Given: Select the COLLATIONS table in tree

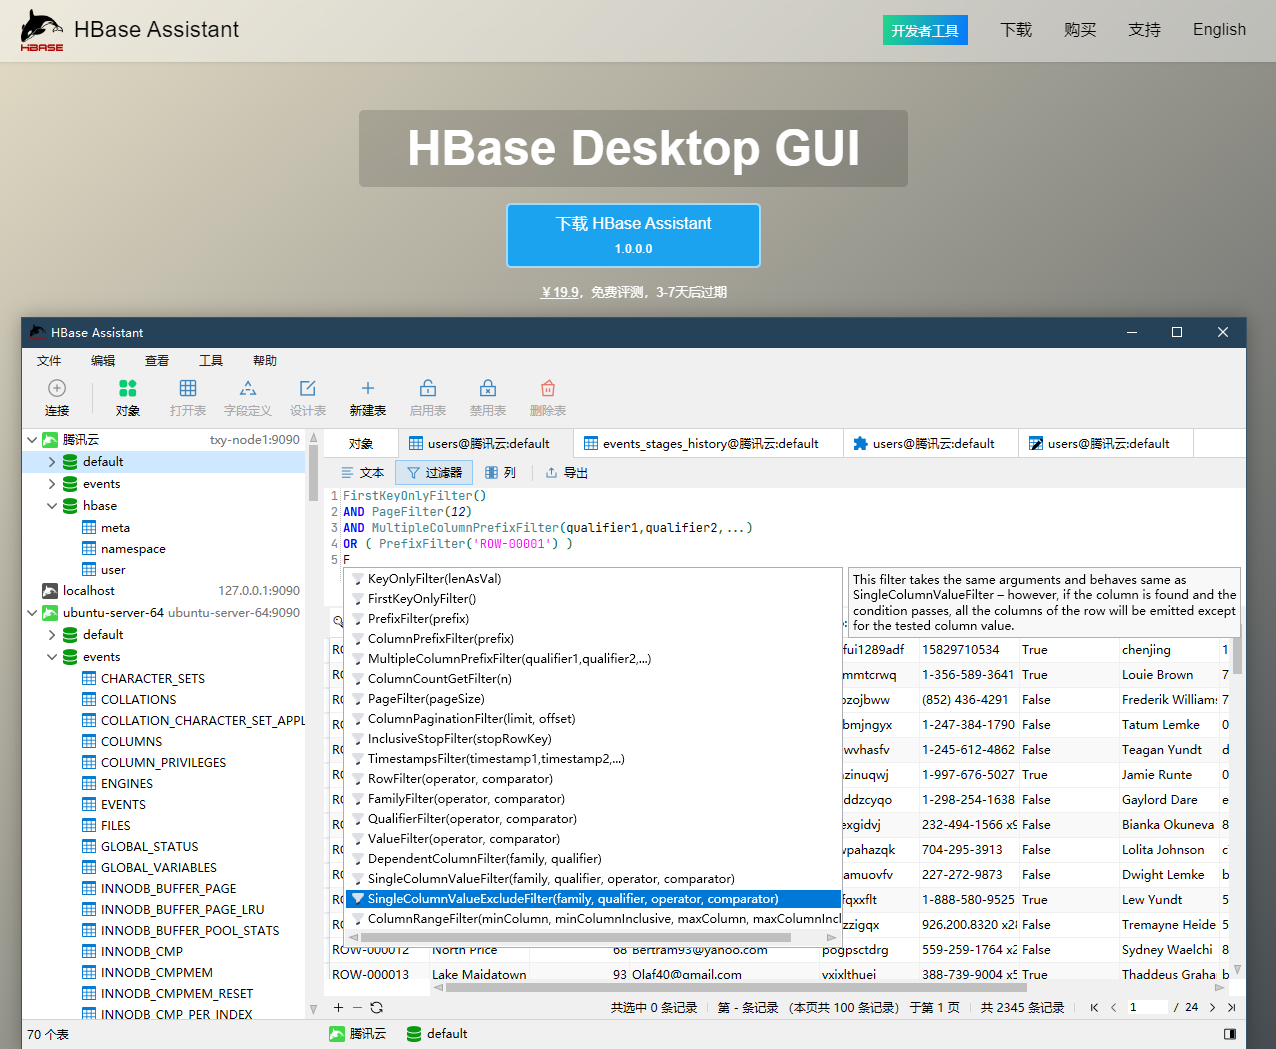Looking at the screenshot, I should (138, 700).
